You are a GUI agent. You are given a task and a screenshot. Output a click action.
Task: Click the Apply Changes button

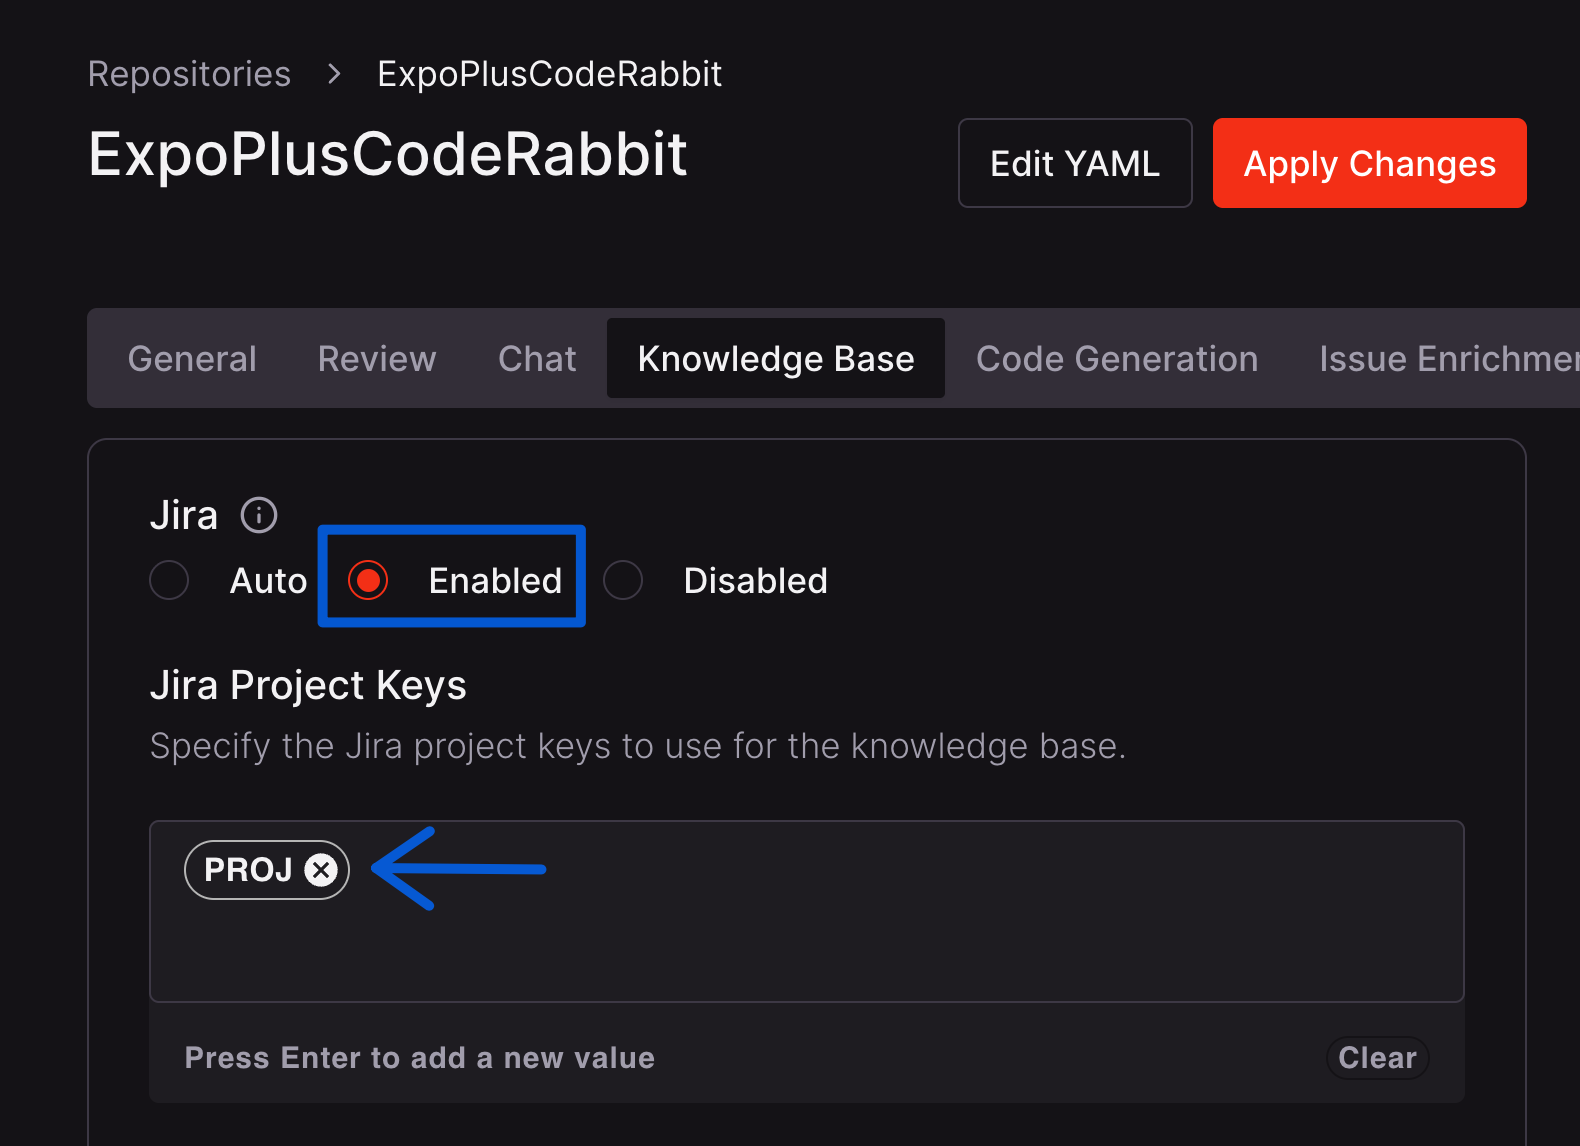pos(1369,163)
